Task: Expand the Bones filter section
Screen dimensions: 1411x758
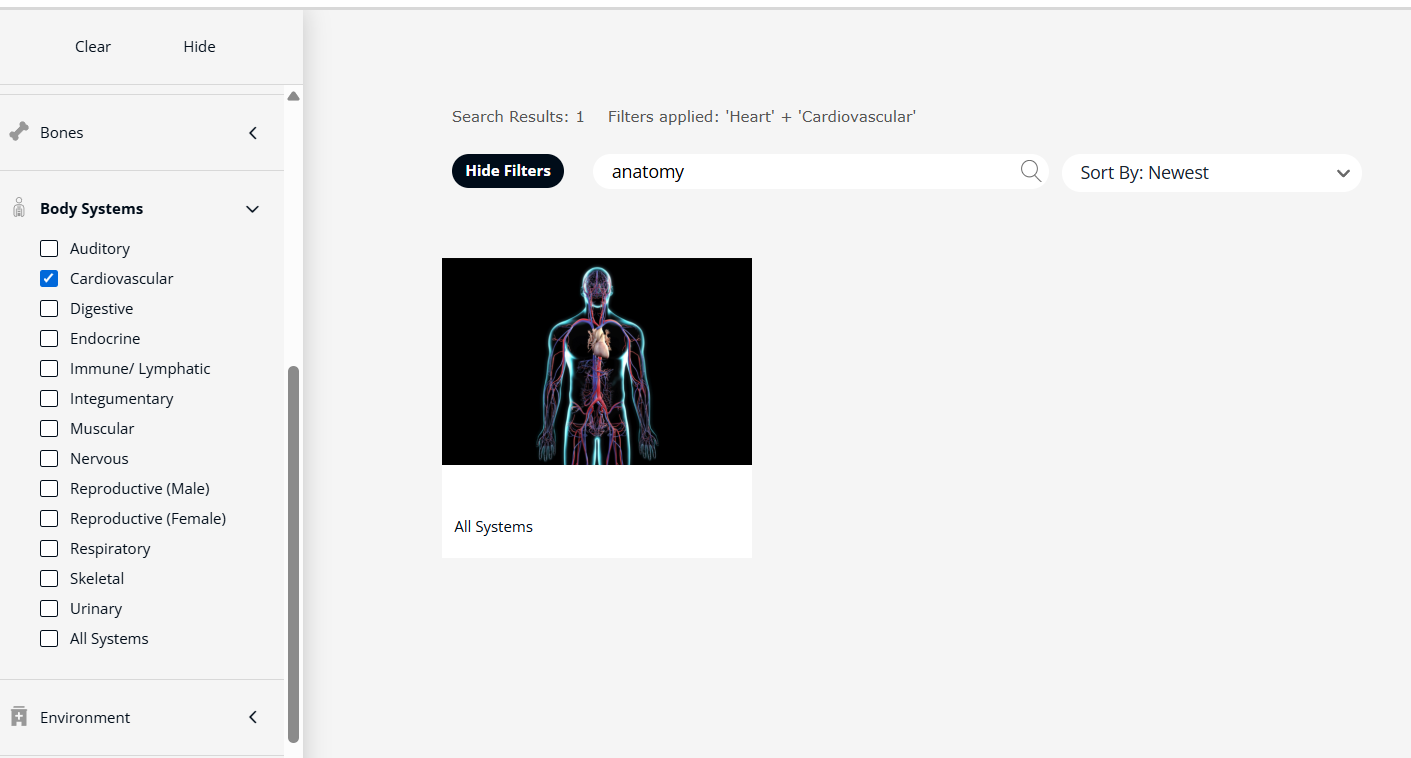Action: click(x=253, y=132)
